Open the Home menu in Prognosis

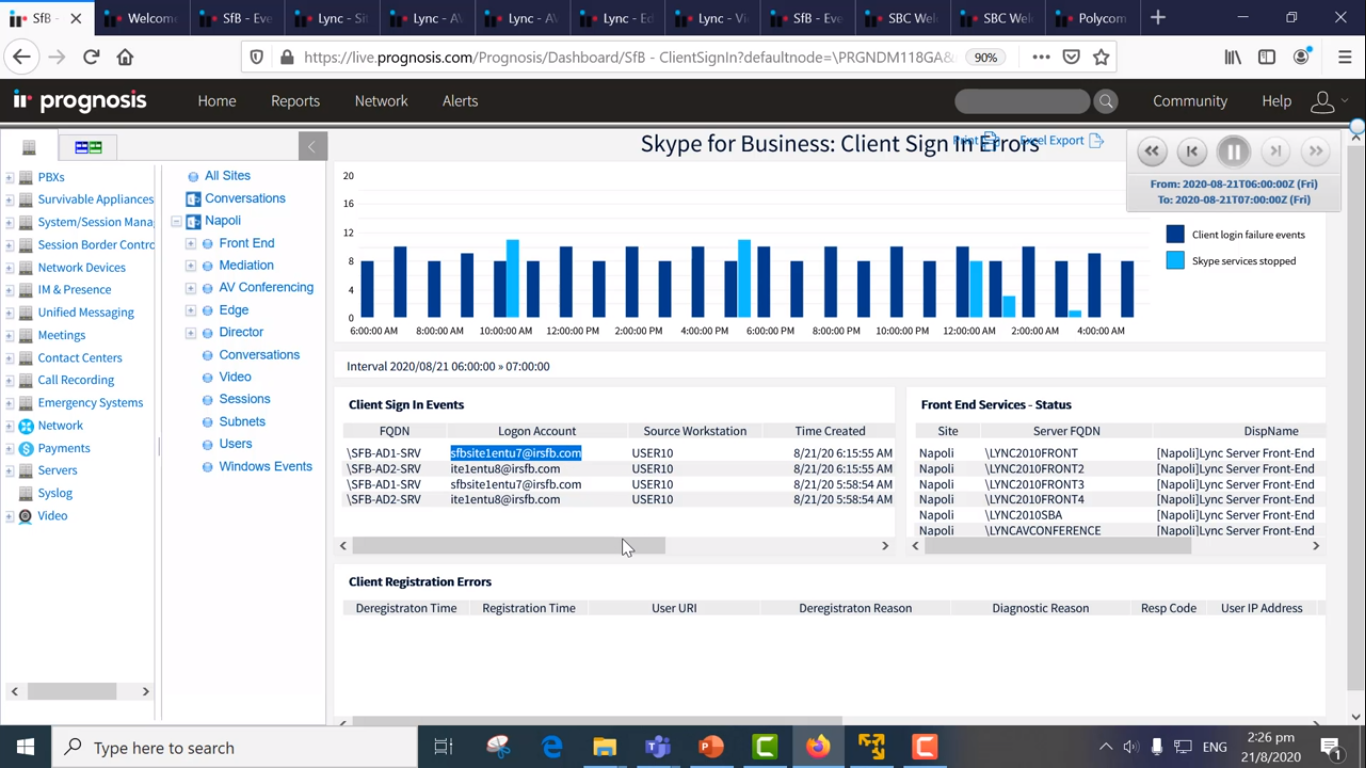217,101
